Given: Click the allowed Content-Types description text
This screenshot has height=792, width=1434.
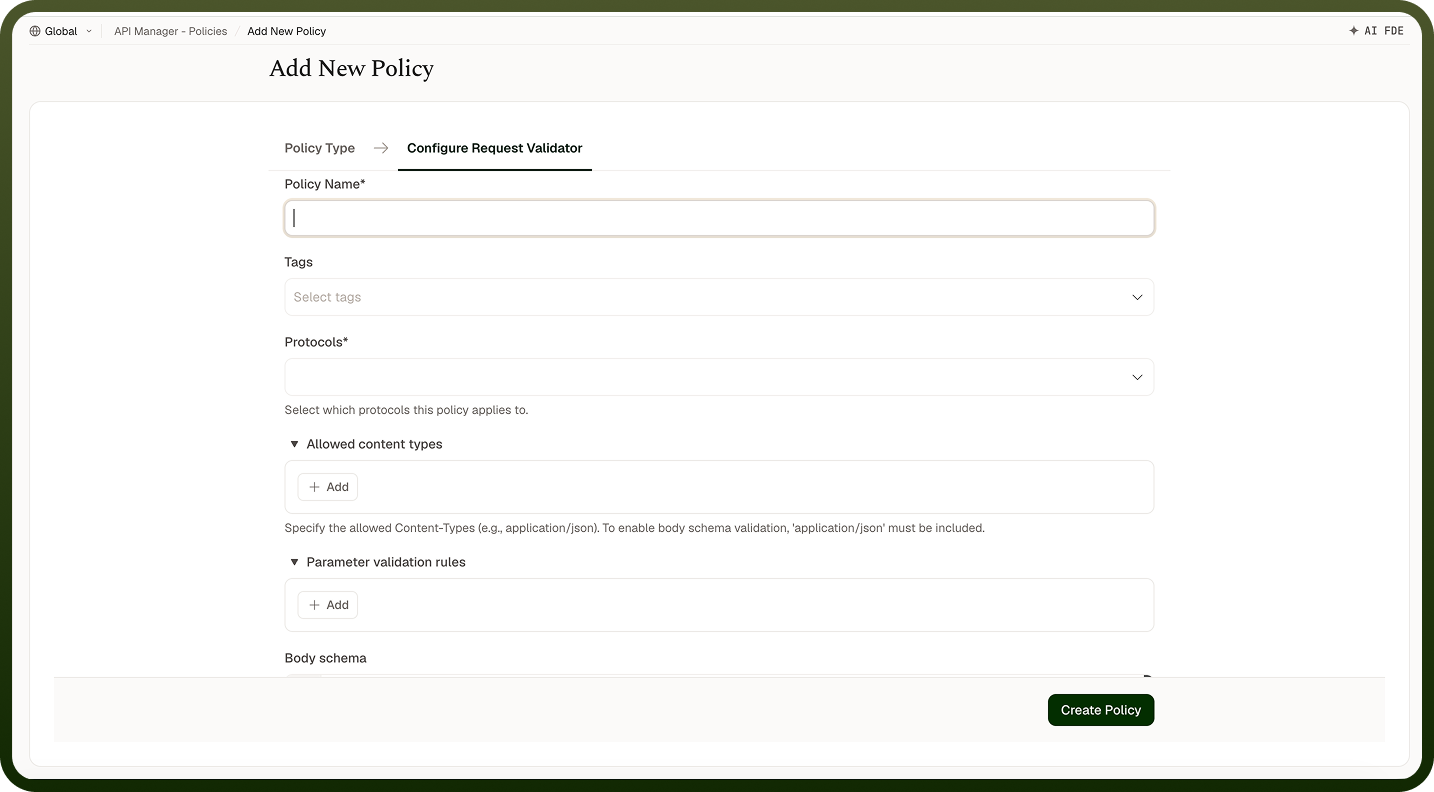Looking at the screenshot, I should point(635,528).
